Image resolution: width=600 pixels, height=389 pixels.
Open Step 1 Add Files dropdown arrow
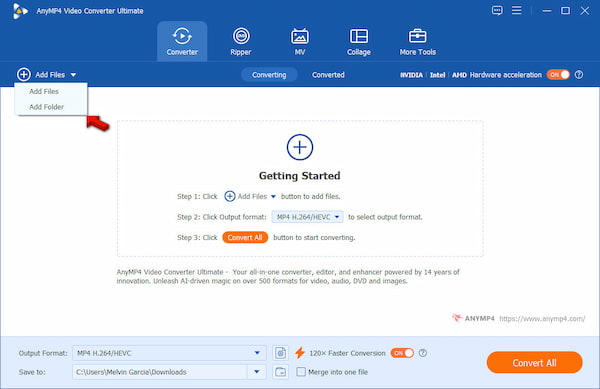pos(273,197)
